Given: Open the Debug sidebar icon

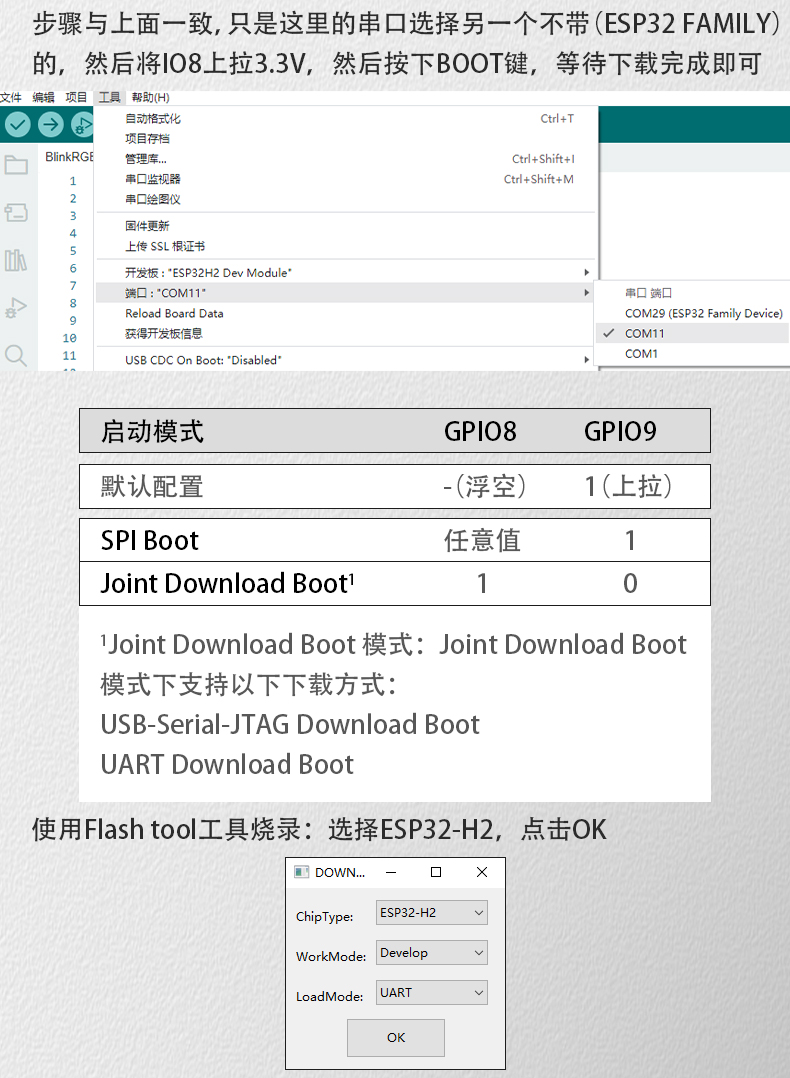Looking at the screenshot, I should point(16,307).
